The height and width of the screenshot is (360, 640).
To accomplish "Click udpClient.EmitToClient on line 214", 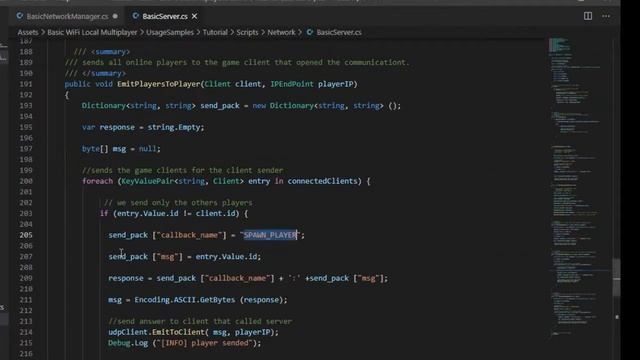I will coord(156,332).
